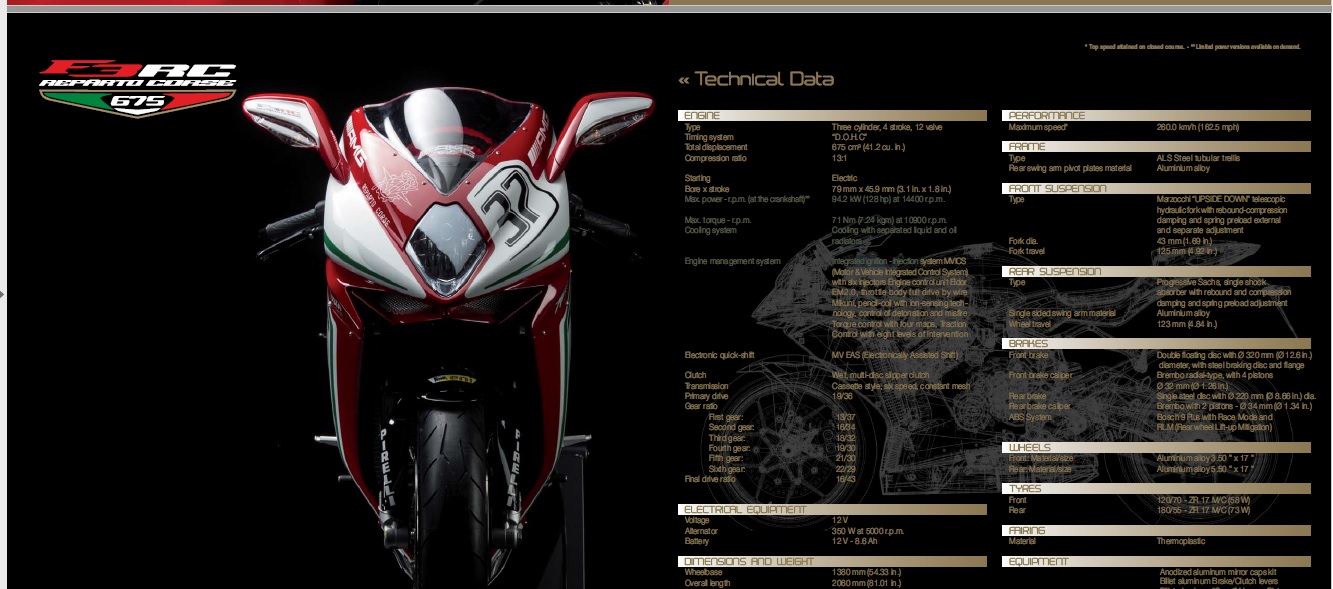
Task: Click the "Voltage" label
Action: point(698,521)
